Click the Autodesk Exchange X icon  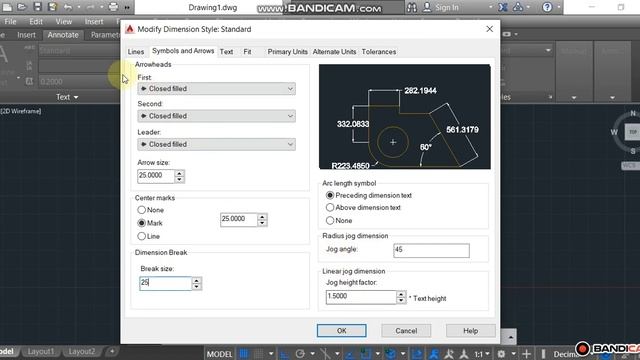pyautogui.click(x=503, y=7)
